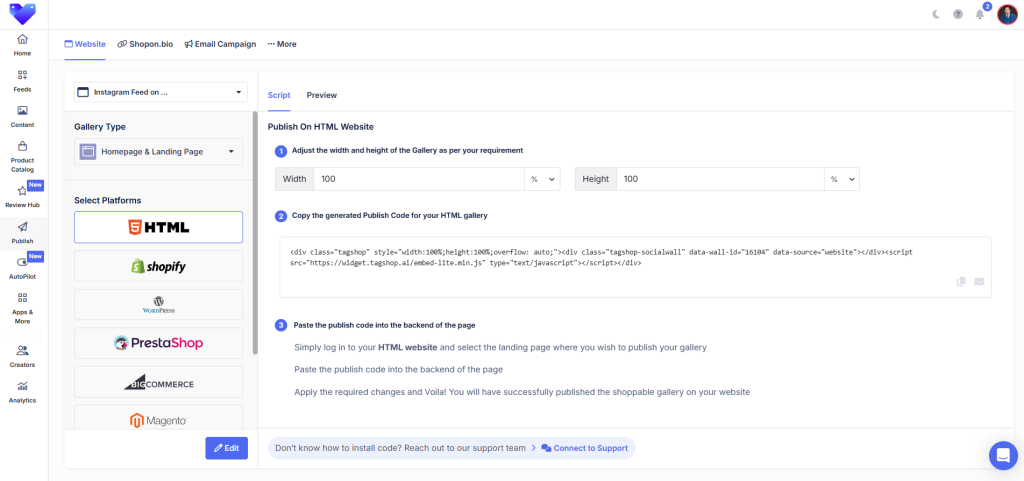Viewport: 1024px width, 481px height.
Task: Open the Instagram Feed on... gallery dropdown
Action: 161,92
